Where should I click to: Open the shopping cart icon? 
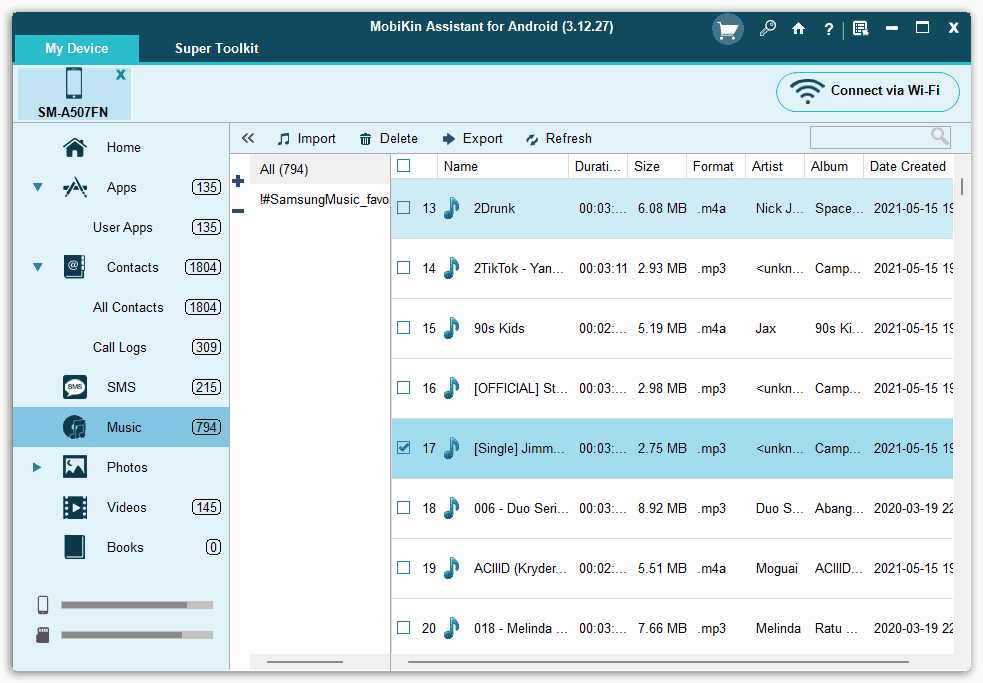click(727, 29)
